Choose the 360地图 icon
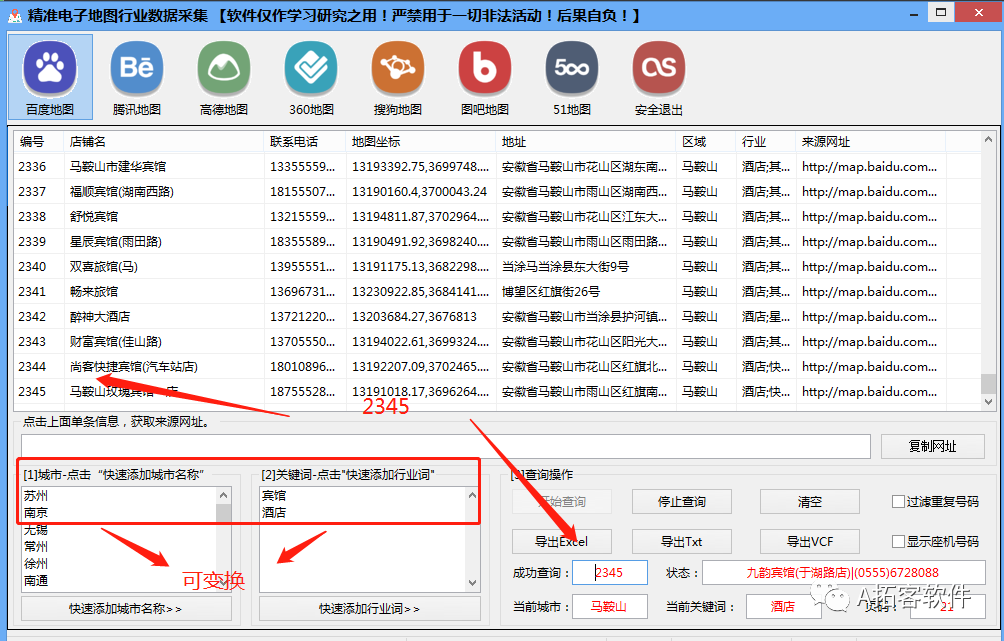1004x641 pixels. tap(311, 69)
